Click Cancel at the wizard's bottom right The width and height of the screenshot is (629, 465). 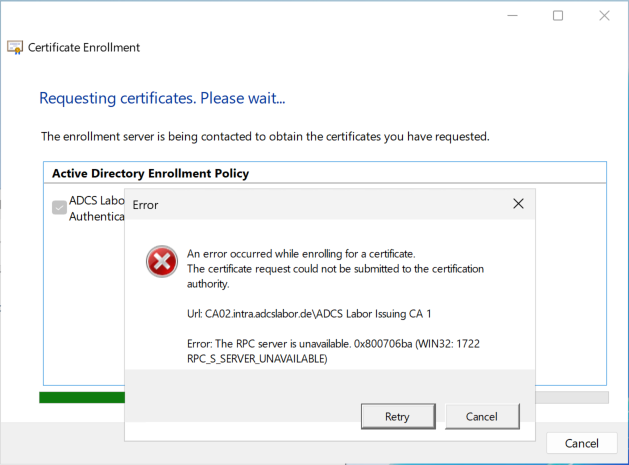pos(581,443)
